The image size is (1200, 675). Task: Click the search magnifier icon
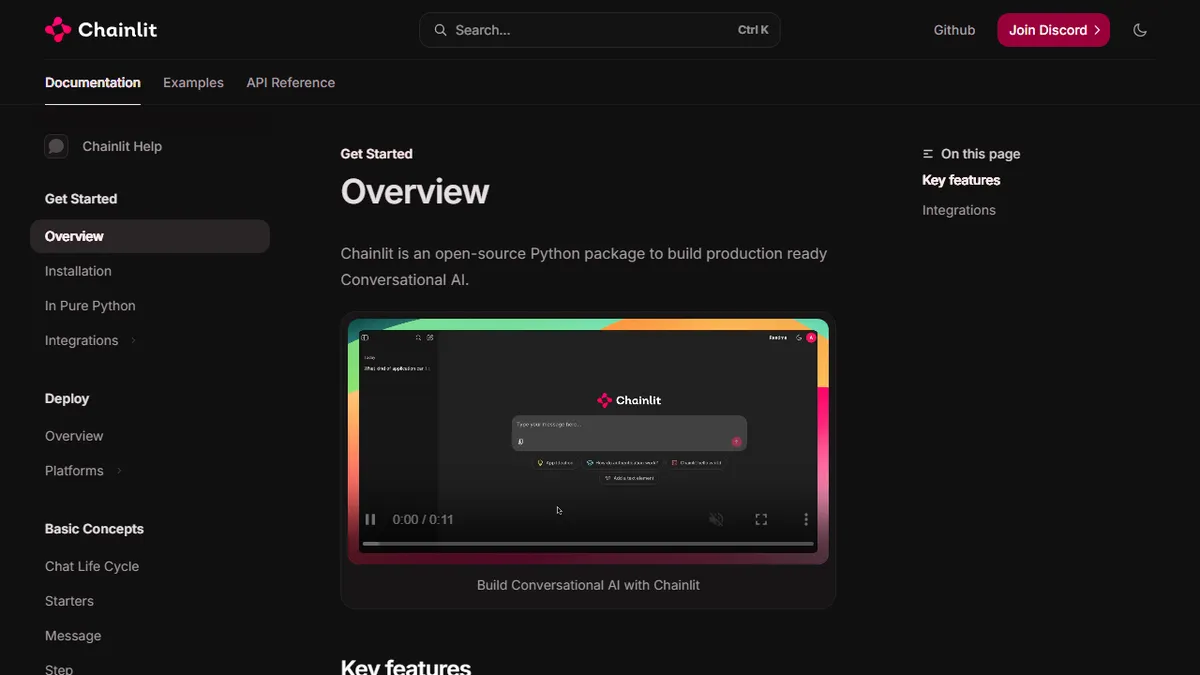pos(440,30)
